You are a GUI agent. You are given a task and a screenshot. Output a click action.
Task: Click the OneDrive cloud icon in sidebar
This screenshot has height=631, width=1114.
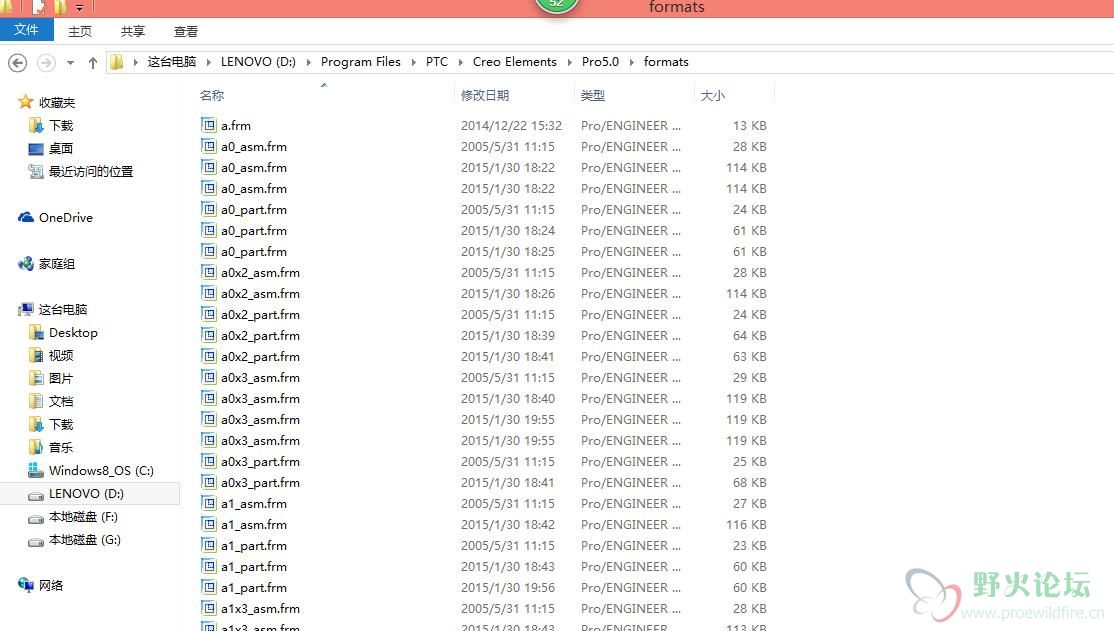tap(26, 217)
